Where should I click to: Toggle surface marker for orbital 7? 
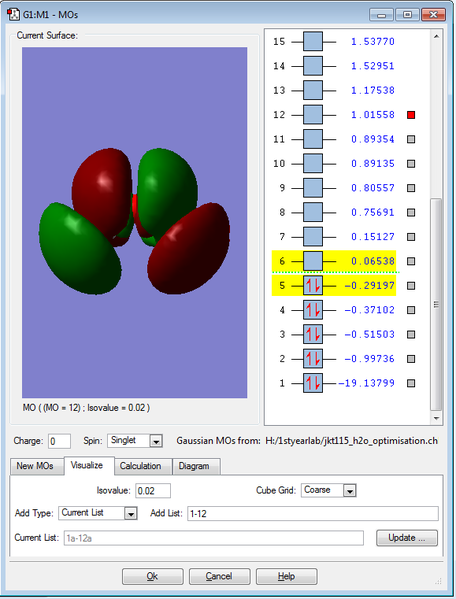point(411,237)
